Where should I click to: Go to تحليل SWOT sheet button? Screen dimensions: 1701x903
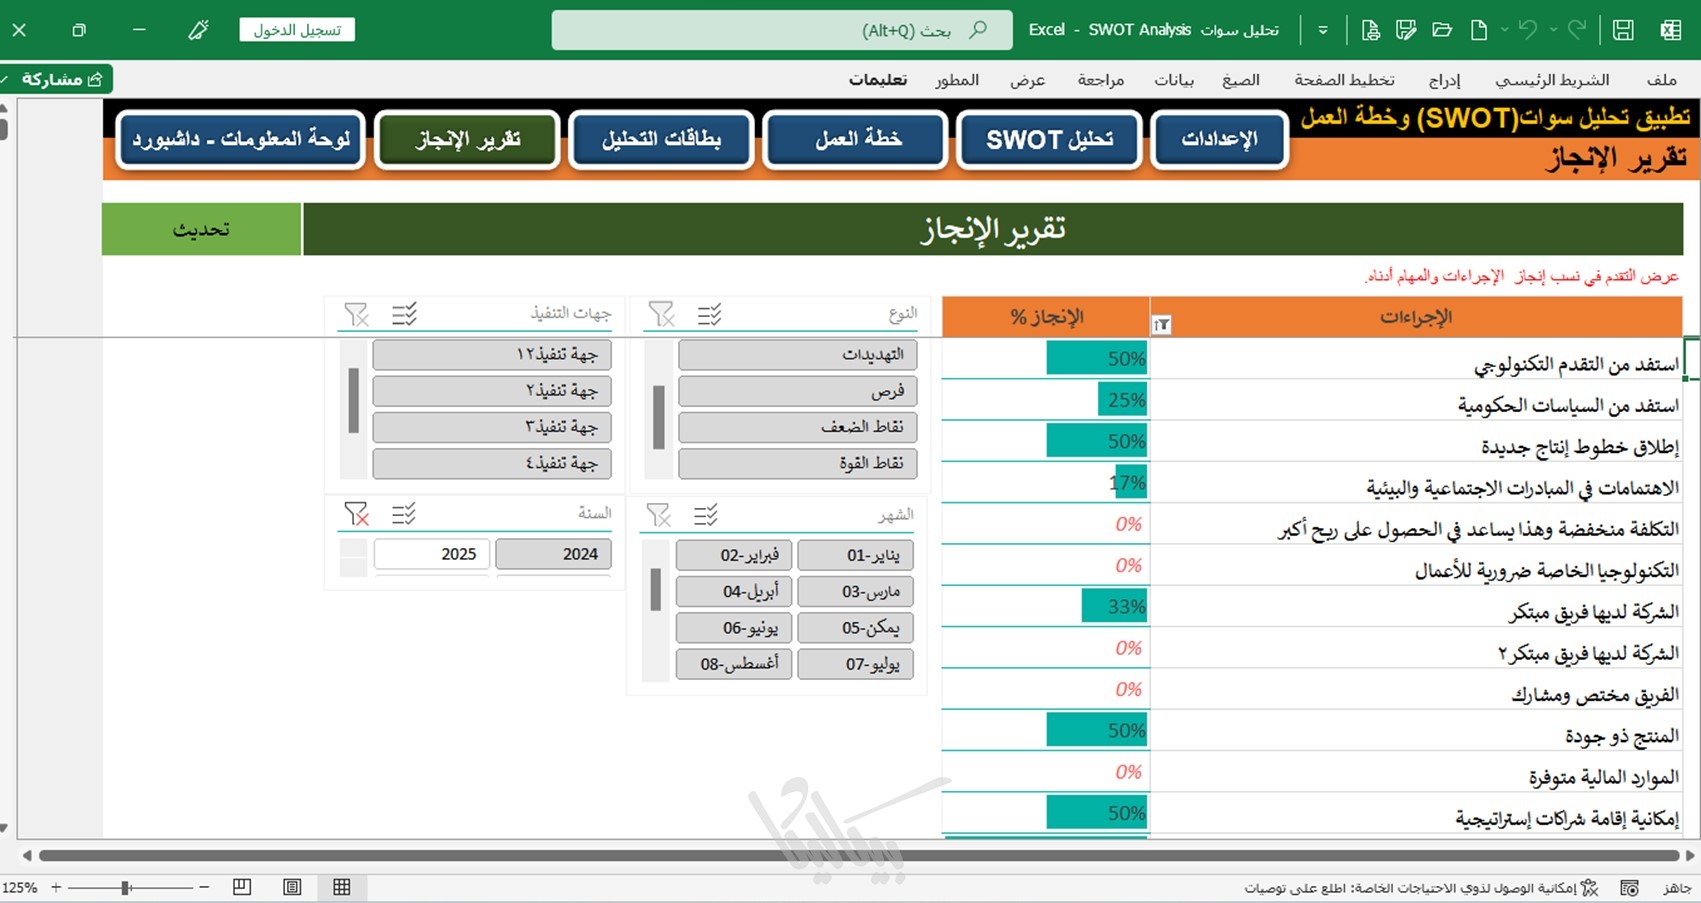click(x=1049, y=139)
